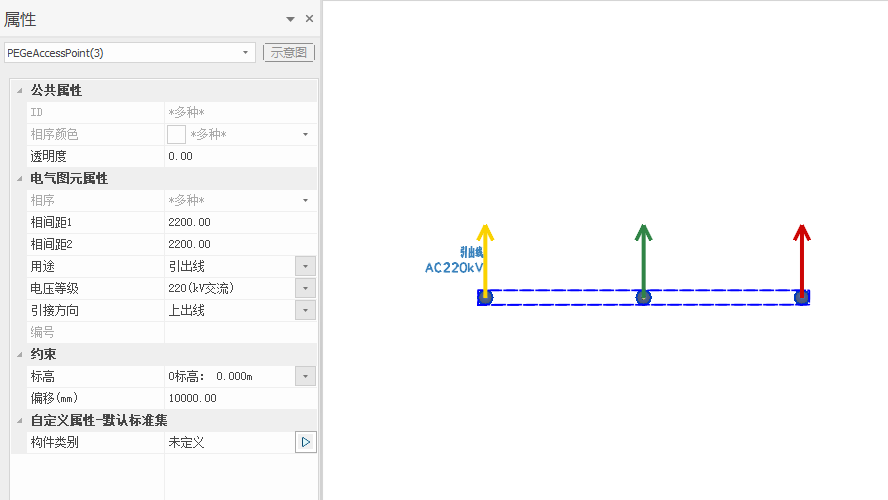Screen dimensions: 888x500
Task: Open the 相序颜色 dropdown arrow
Action: click(305, 134)
